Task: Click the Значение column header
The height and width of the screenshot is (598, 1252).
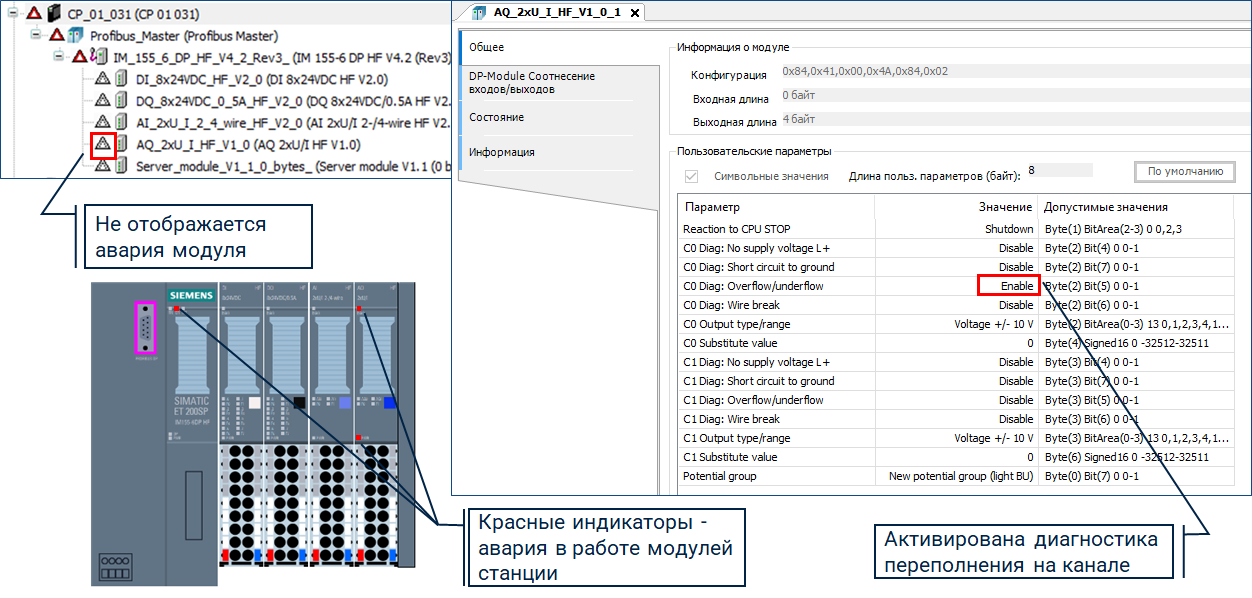Action: pyautogui.click(x=1004, y=207)
